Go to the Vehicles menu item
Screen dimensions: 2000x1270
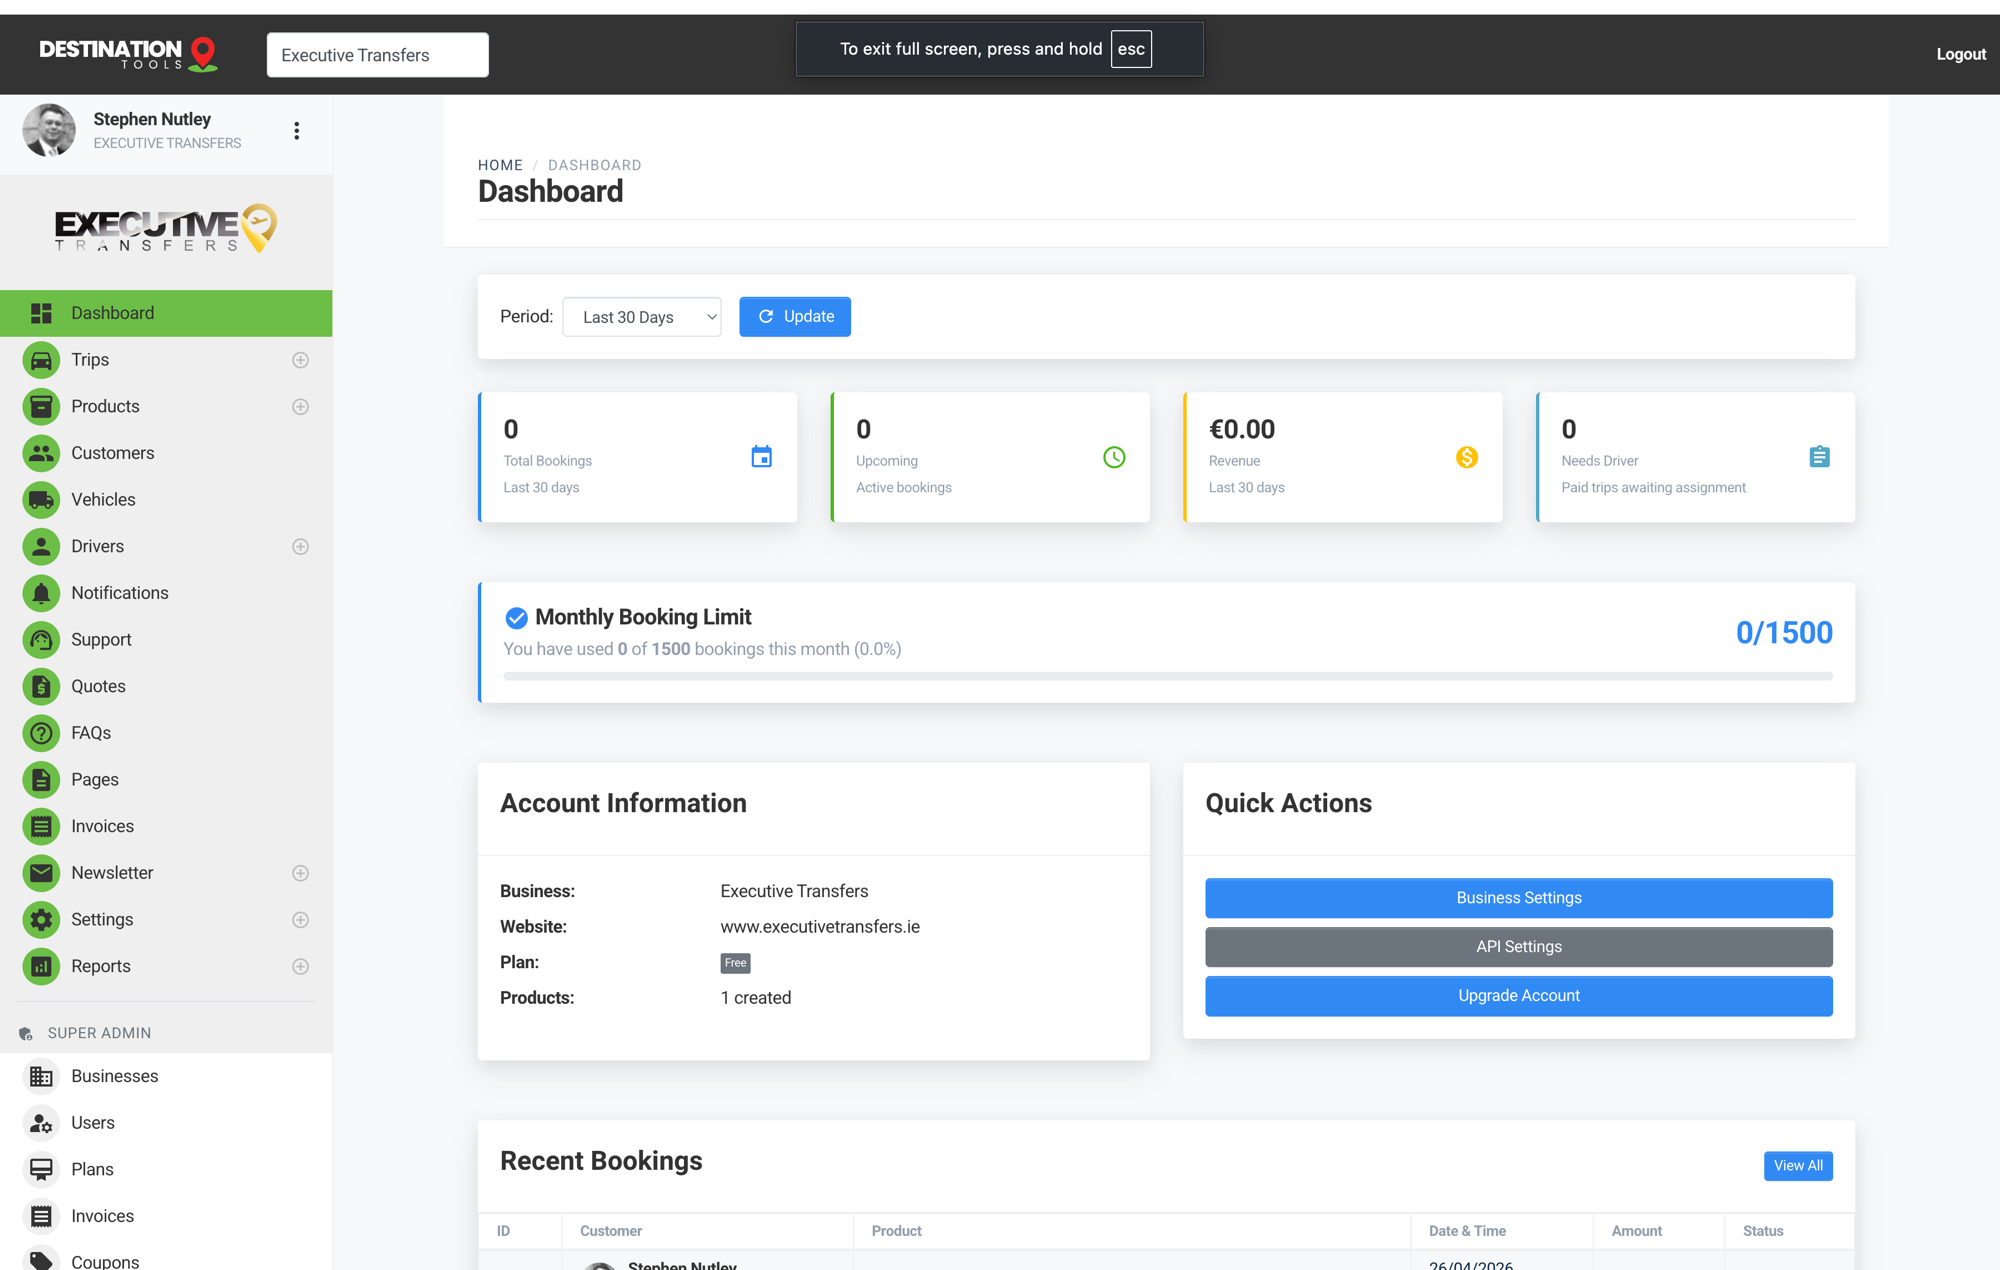click(166, 500)
